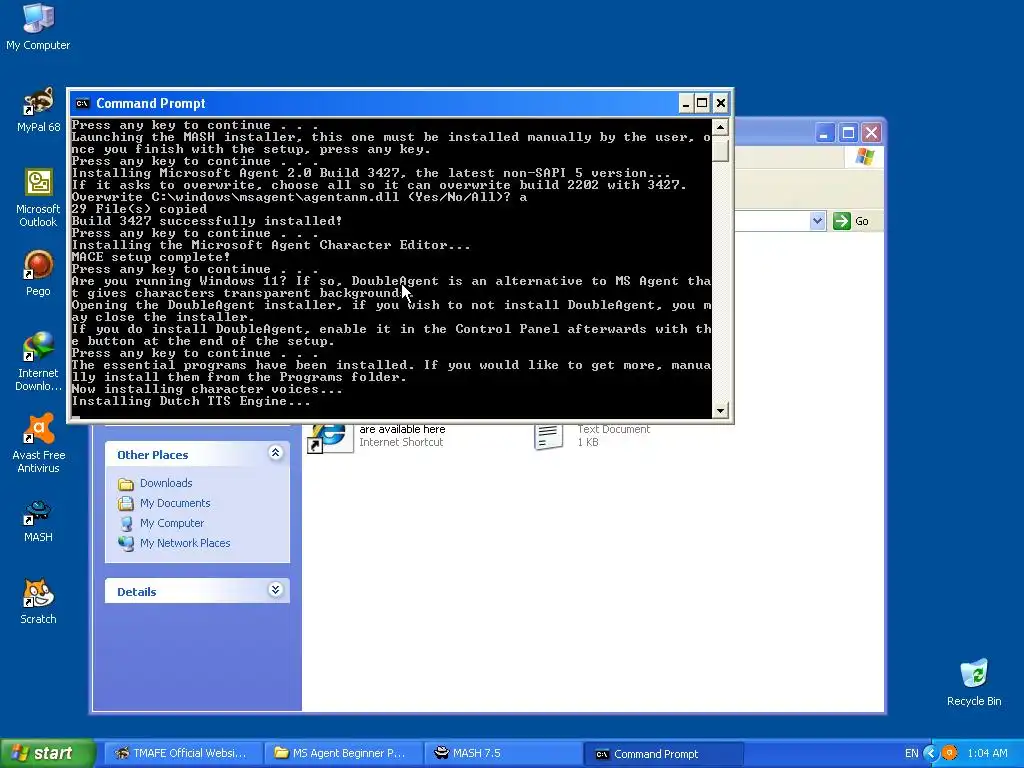The image size is (1024, 768).
Task: Show hidden tray icons with the arrow
Action: pyautogui.click(x=931, y=753)
